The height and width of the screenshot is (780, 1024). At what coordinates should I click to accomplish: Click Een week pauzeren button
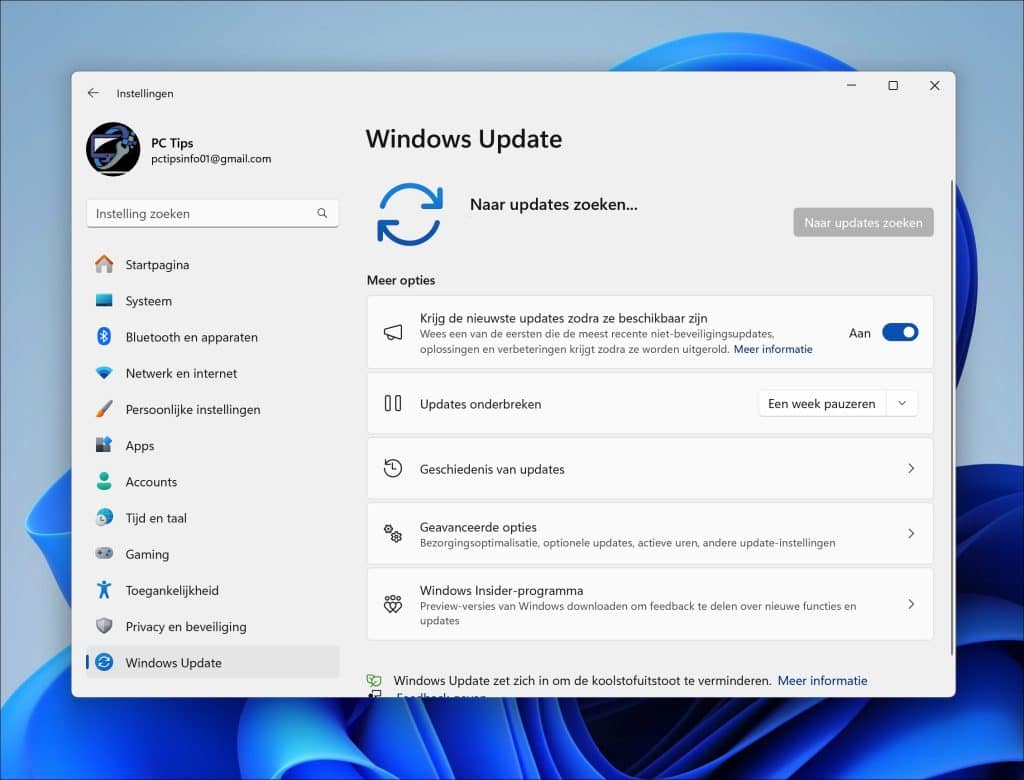tap(822, 404)
